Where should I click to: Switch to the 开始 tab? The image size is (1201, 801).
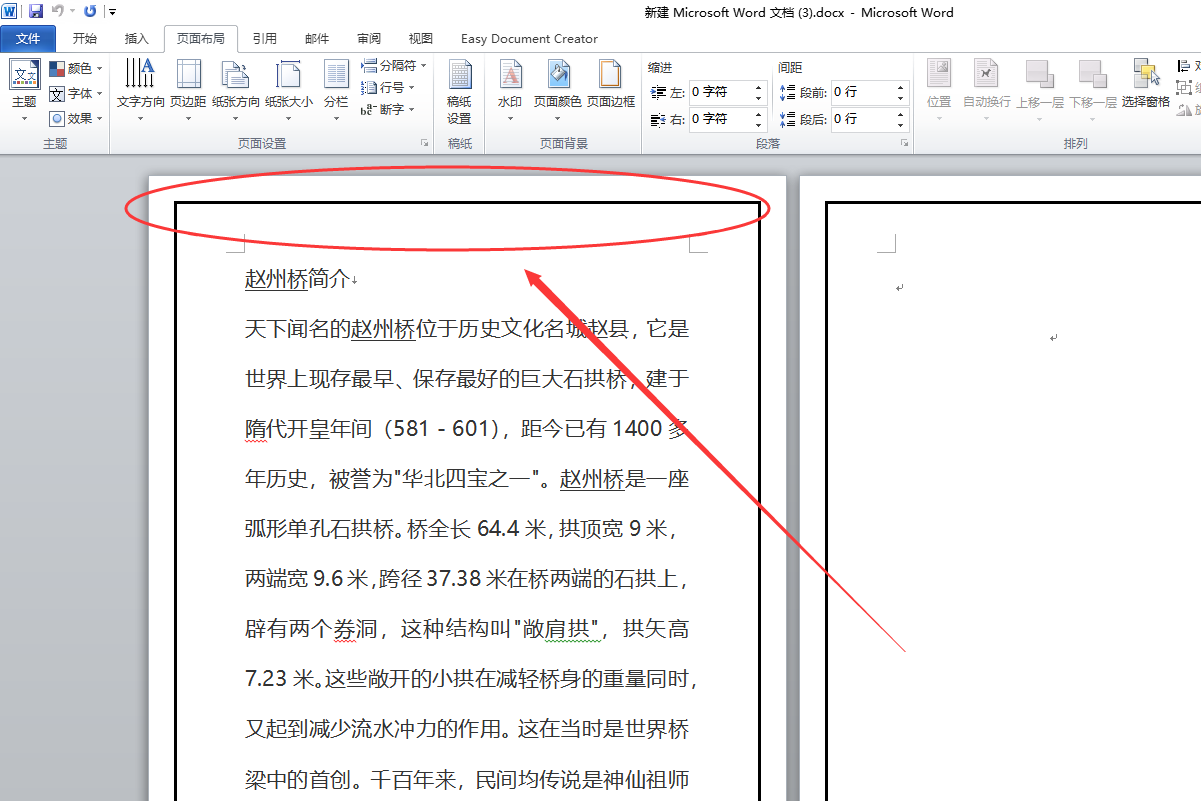tap(85, 39)
